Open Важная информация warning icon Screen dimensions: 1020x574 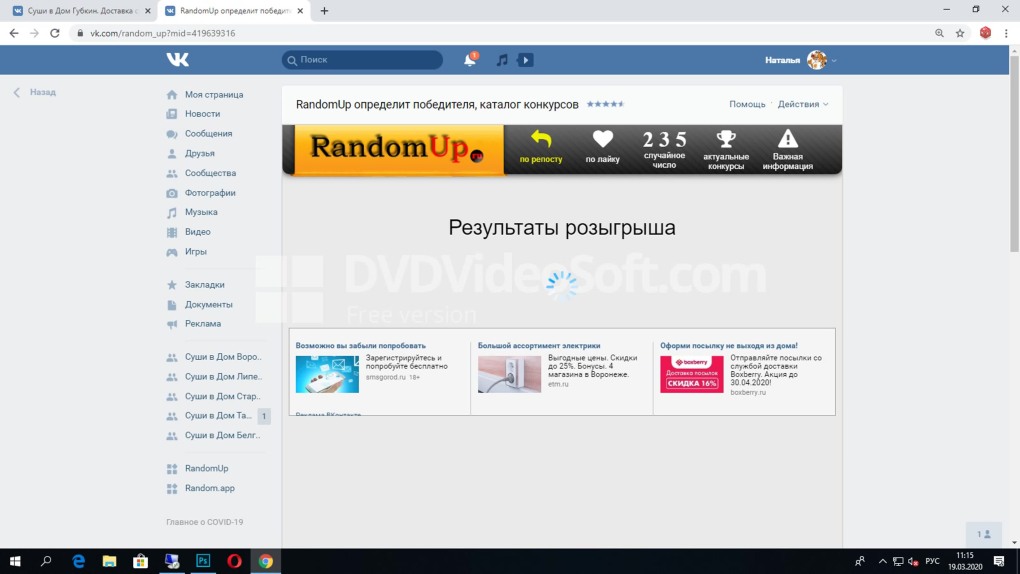[x=788, y=150]
